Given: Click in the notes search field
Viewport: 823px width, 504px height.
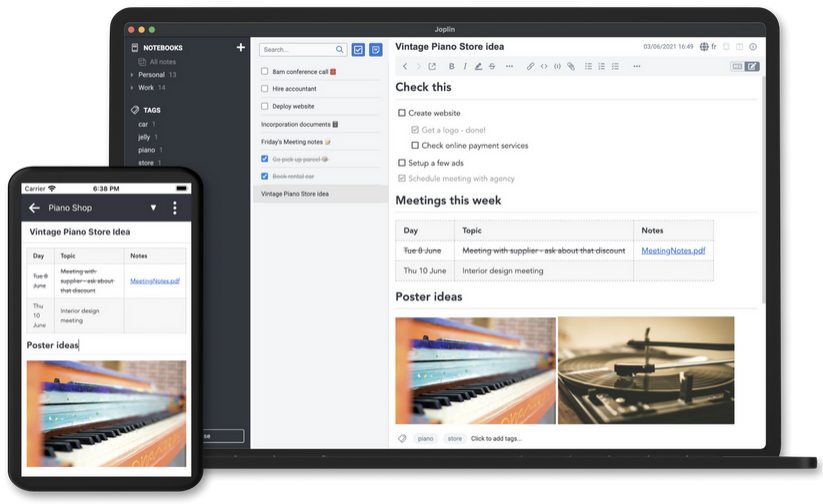Looking at the screenshot, I should tap(296, 49).
